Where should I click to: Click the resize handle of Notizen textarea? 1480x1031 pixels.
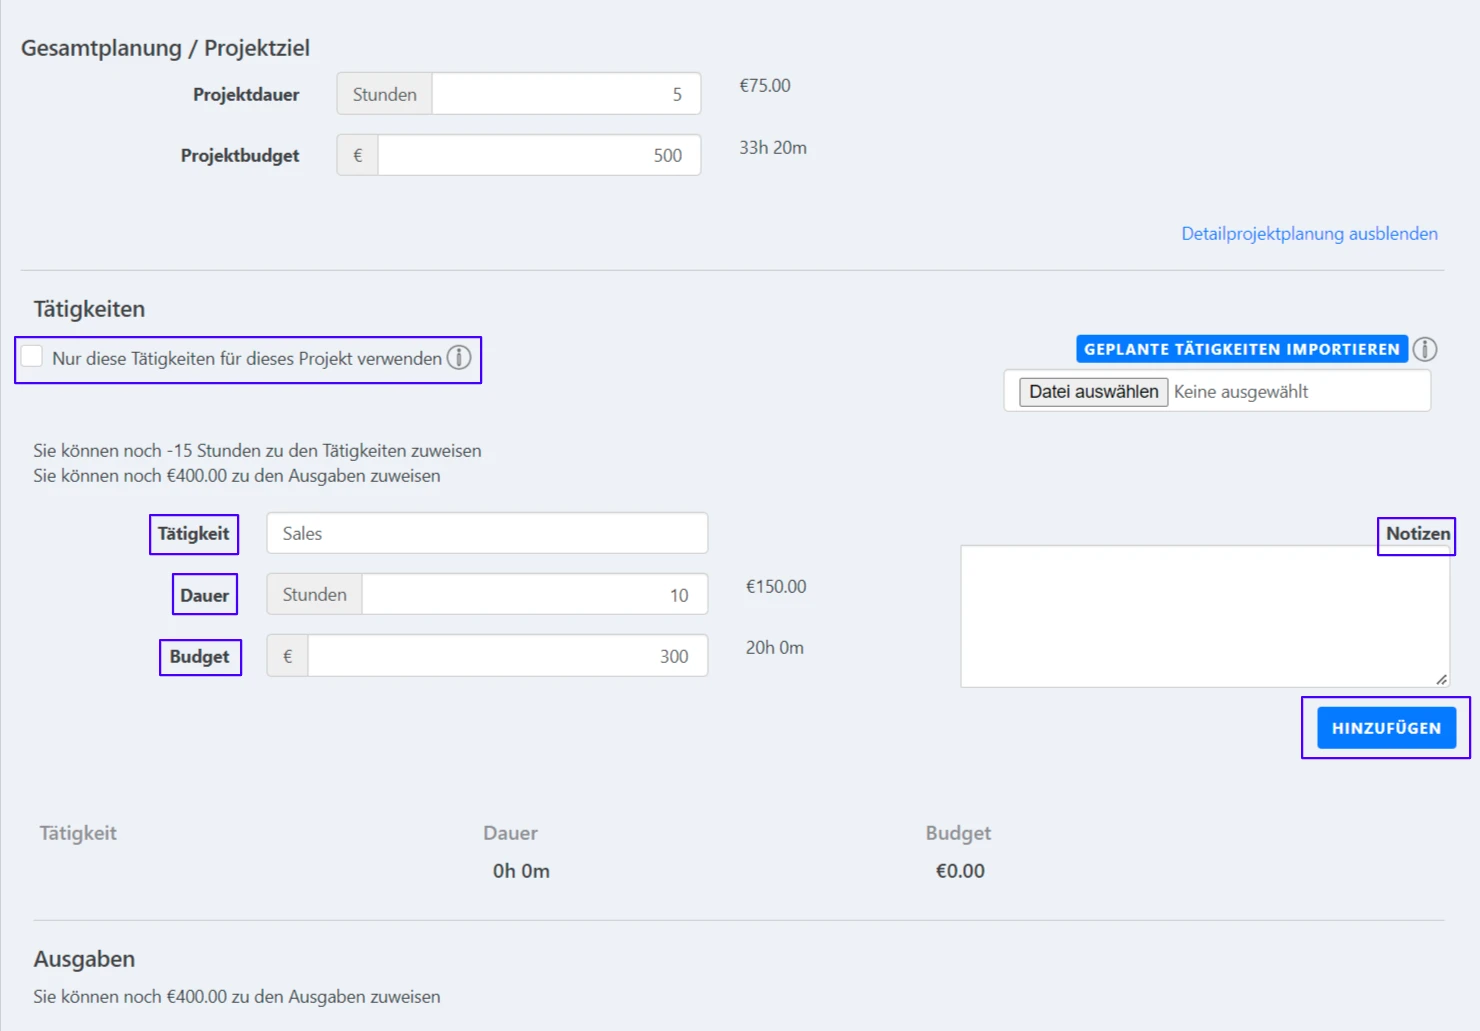(1441, 679)
